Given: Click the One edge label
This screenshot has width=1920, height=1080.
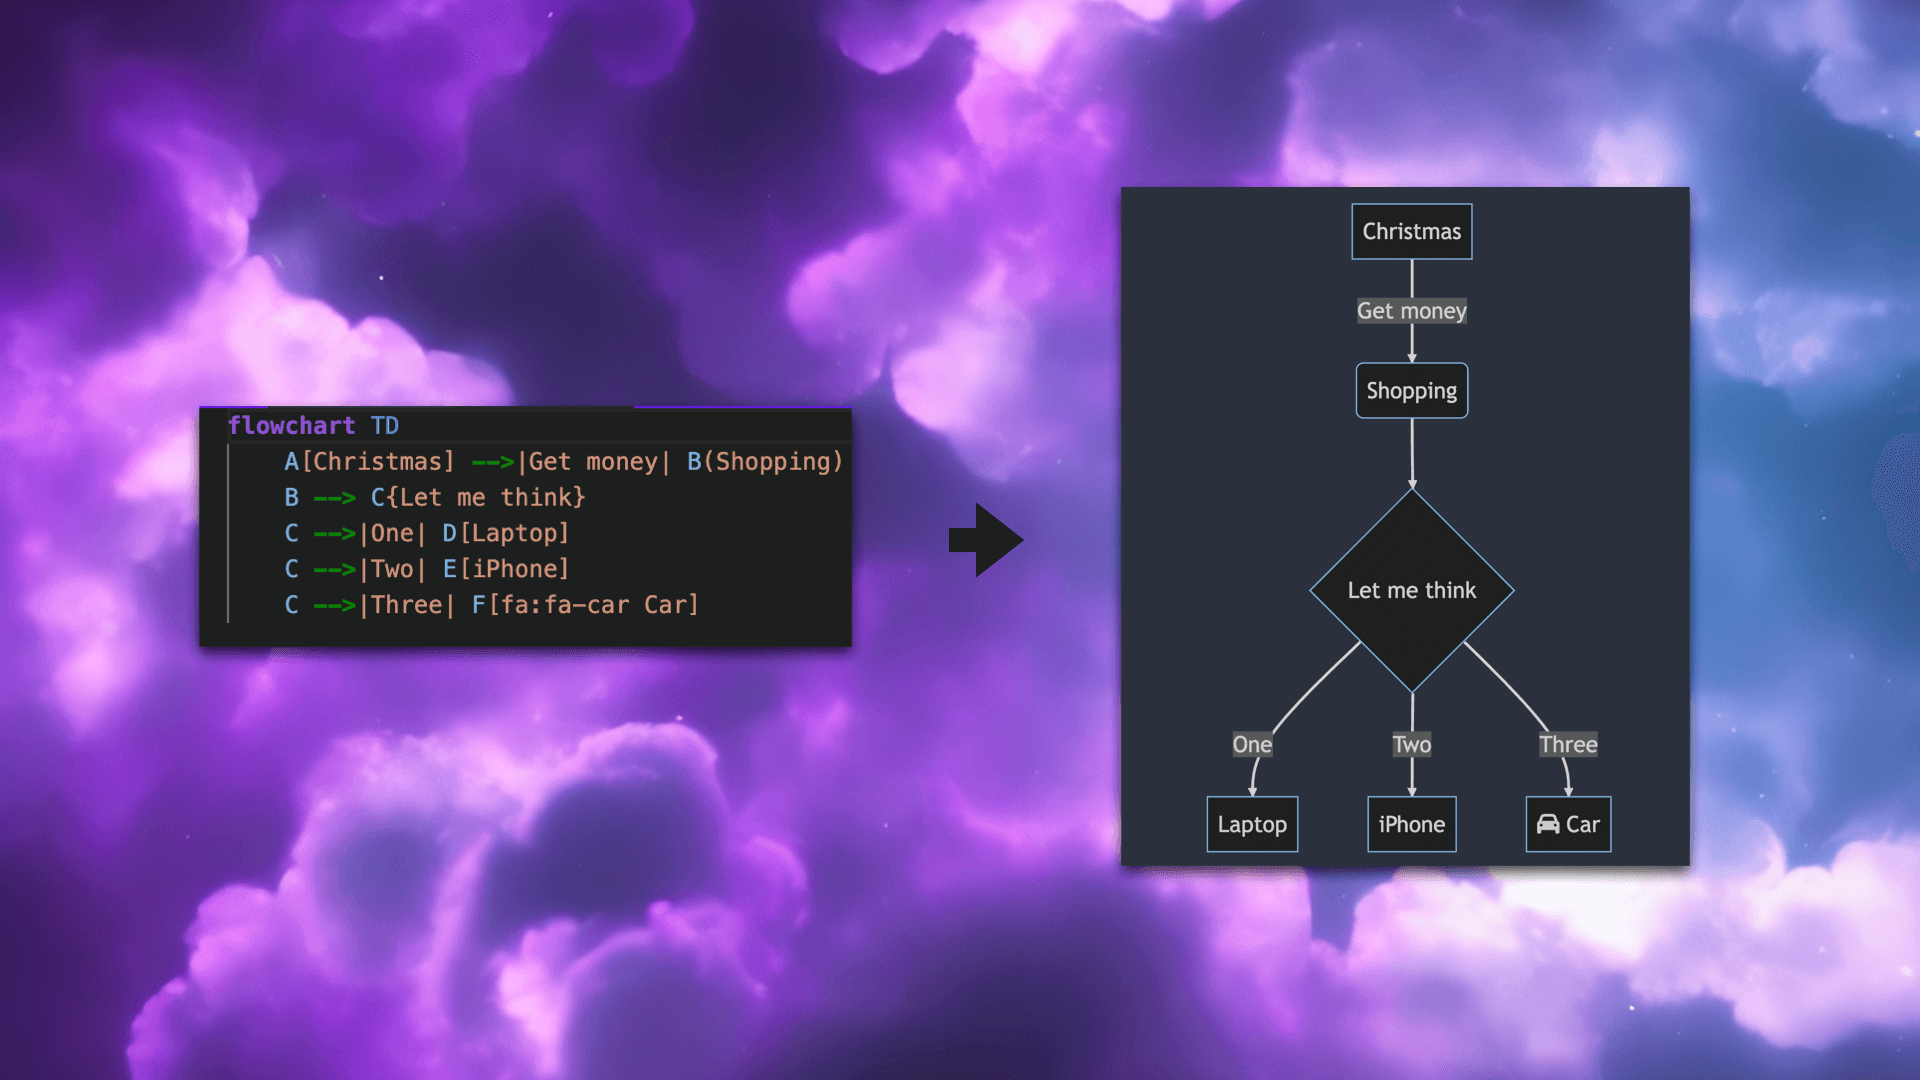Looking at the screenshot, I should 1252,744.
